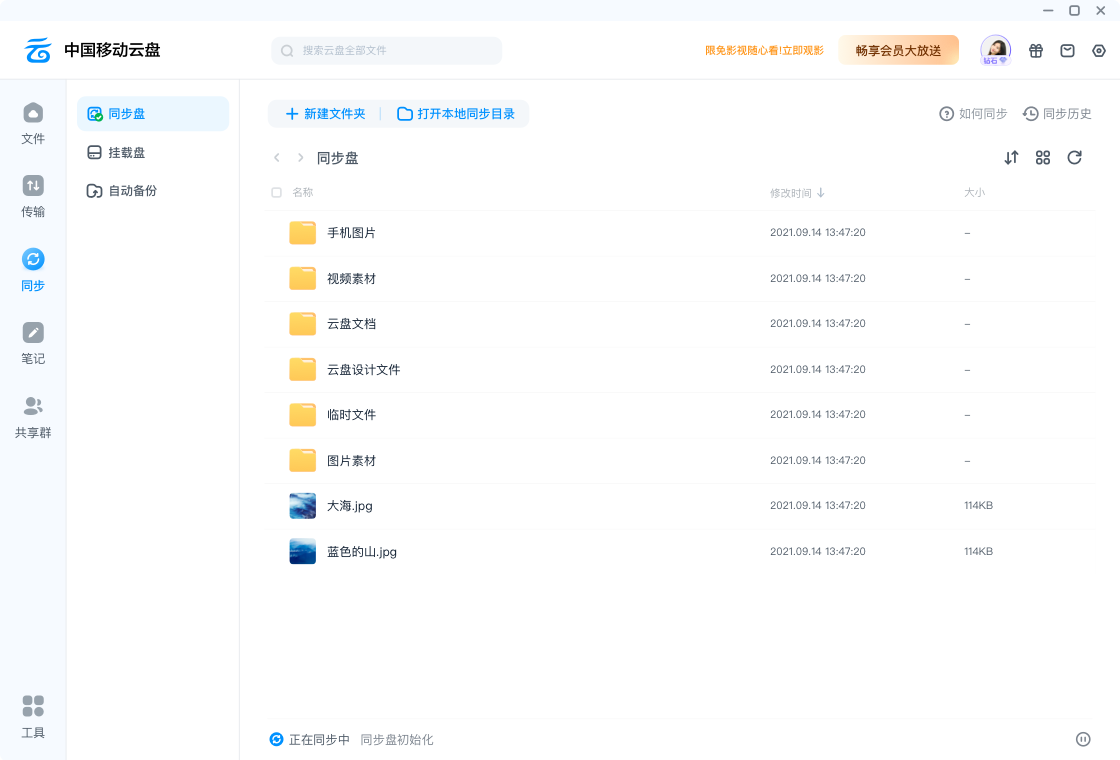Click the 搜索云盘全部文件 search field
This screenshot has height=760, width=1120.
pos(387,50)
